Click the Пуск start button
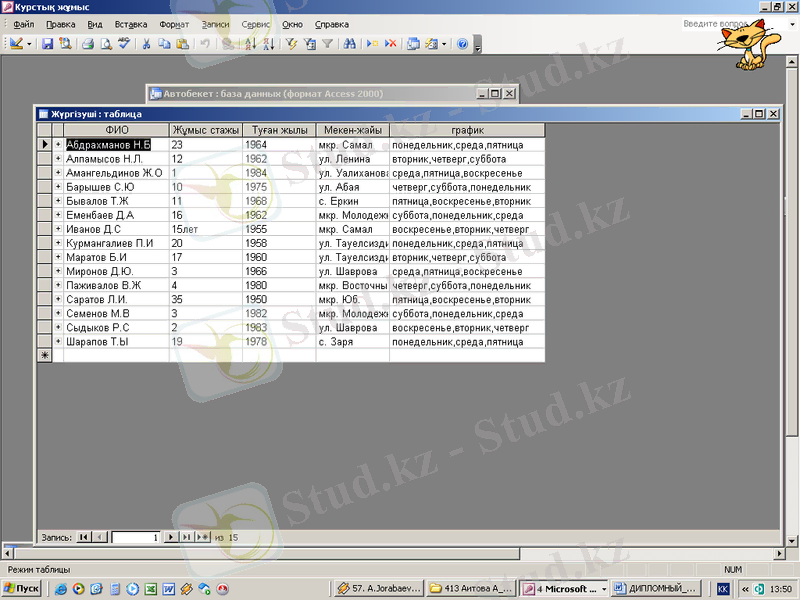This screenshot has width=800, height=600. point(22,589)
